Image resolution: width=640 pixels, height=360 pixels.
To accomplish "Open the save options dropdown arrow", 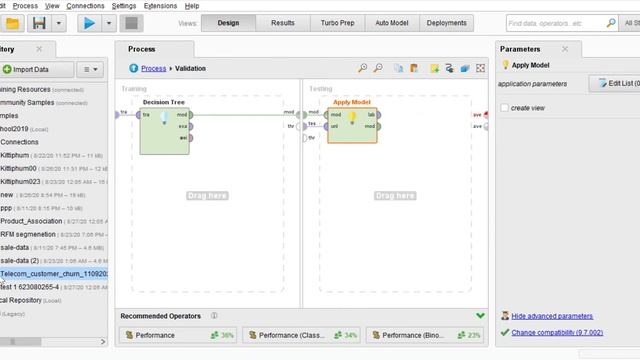I will [x=59, y=23].
